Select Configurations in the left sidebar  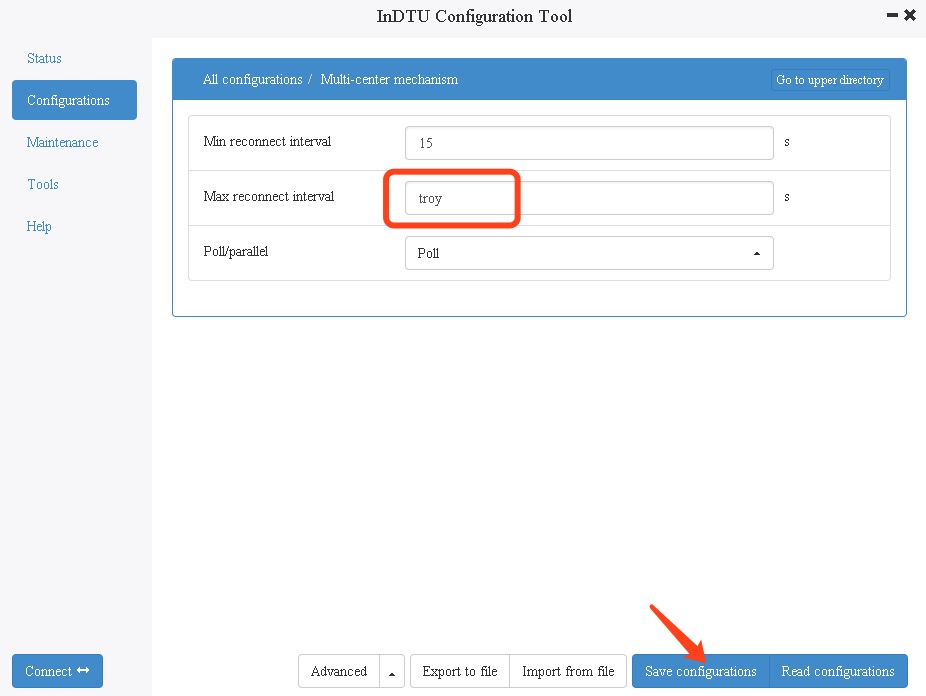(x=69, y=101)
